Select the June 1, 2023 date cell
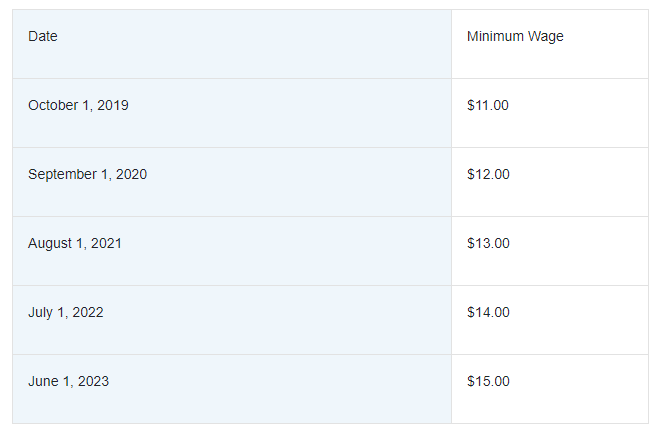The height and width of the screenshot is (431, 659). tap(232, 389)
